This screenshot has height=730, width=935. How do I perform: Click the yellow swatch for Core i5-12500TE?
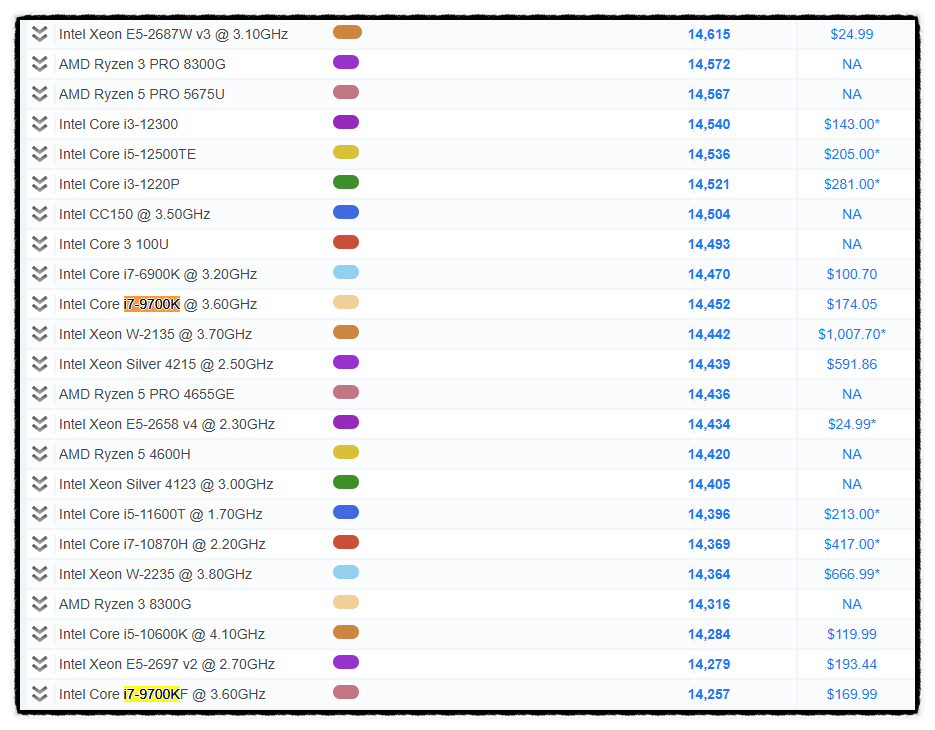(346, 152)
